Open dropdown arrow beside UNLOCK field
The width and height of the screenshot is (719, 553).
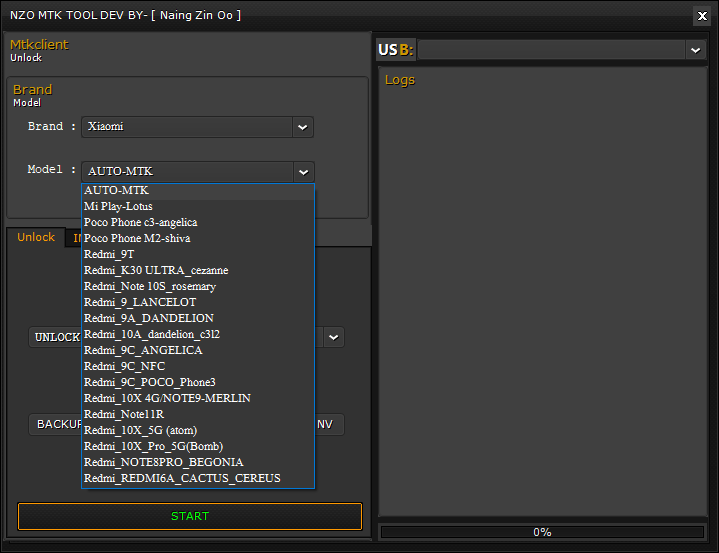333,338
